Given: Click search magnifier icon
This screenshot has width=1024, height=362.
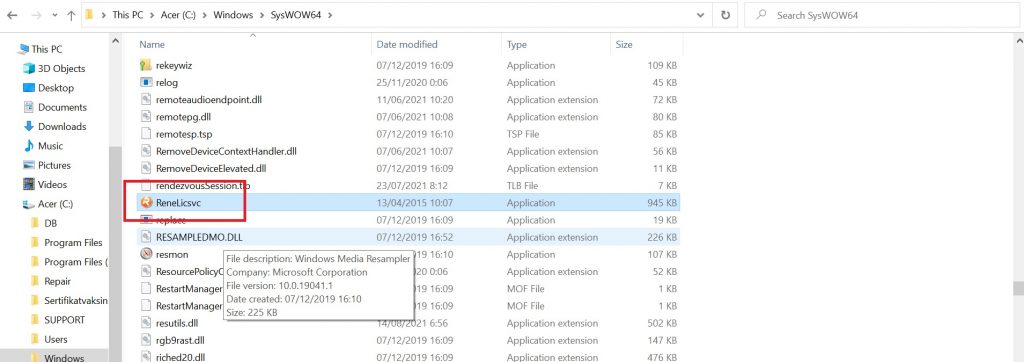Looking at the screenshot, I should pos(760,15).
